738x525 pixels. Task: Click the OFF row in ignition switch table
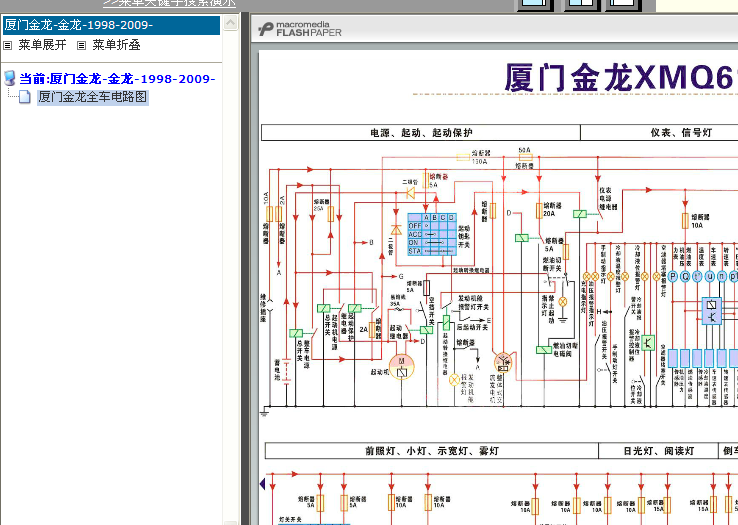pyautogui.click(x=432, y=226)
